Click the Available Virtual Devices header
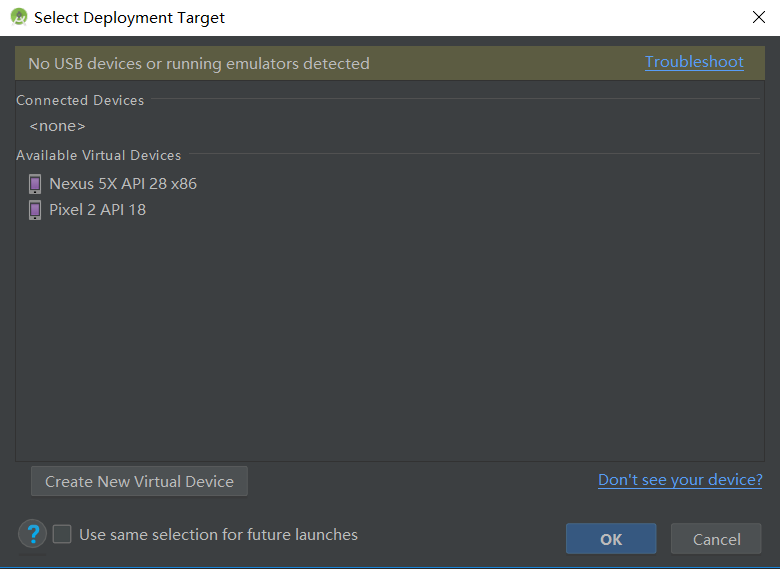This screenshot has width=780, height=569. click(98, 155)
